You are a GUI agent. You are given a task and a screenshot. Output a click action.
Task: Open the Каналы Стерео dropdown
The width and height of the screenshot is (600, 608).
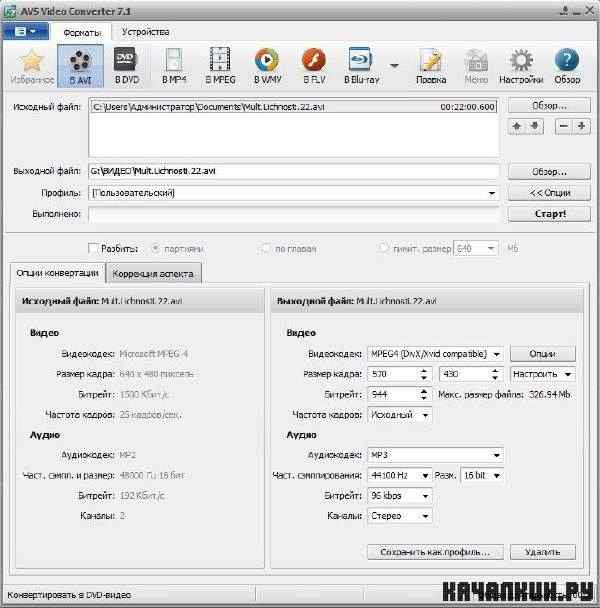(x=399, y=516)
